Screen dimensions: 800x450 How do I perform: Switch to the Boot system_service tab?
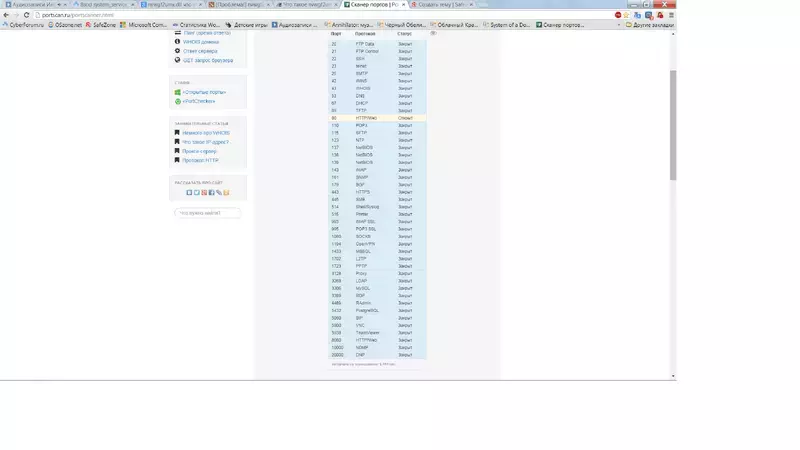104,5
